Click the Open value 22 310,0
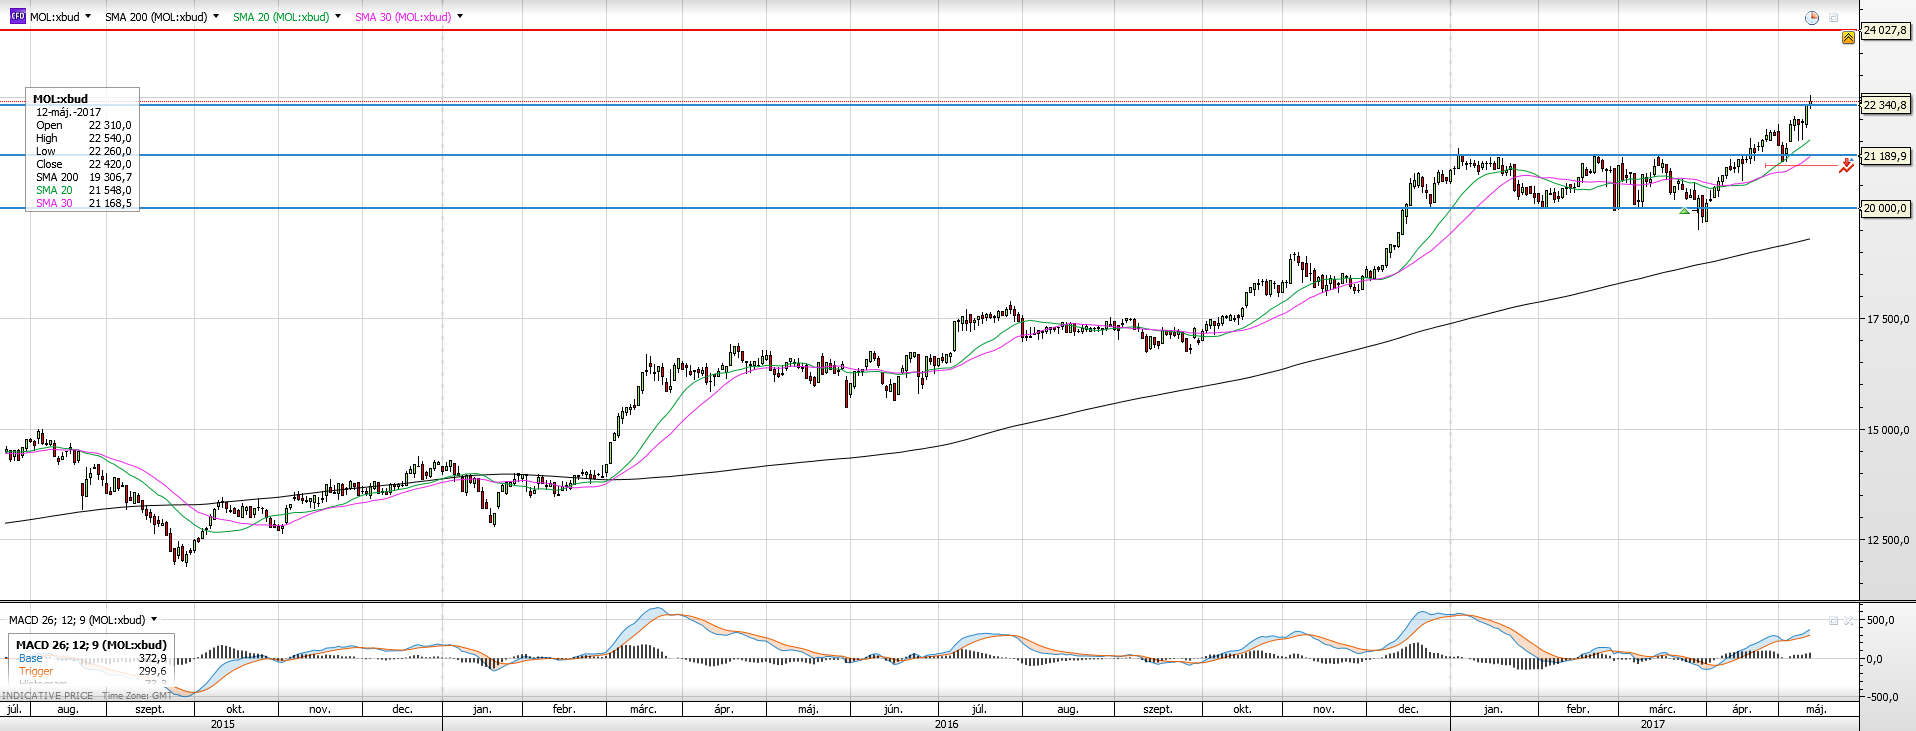1916x731 pixels. pos(110,125)
